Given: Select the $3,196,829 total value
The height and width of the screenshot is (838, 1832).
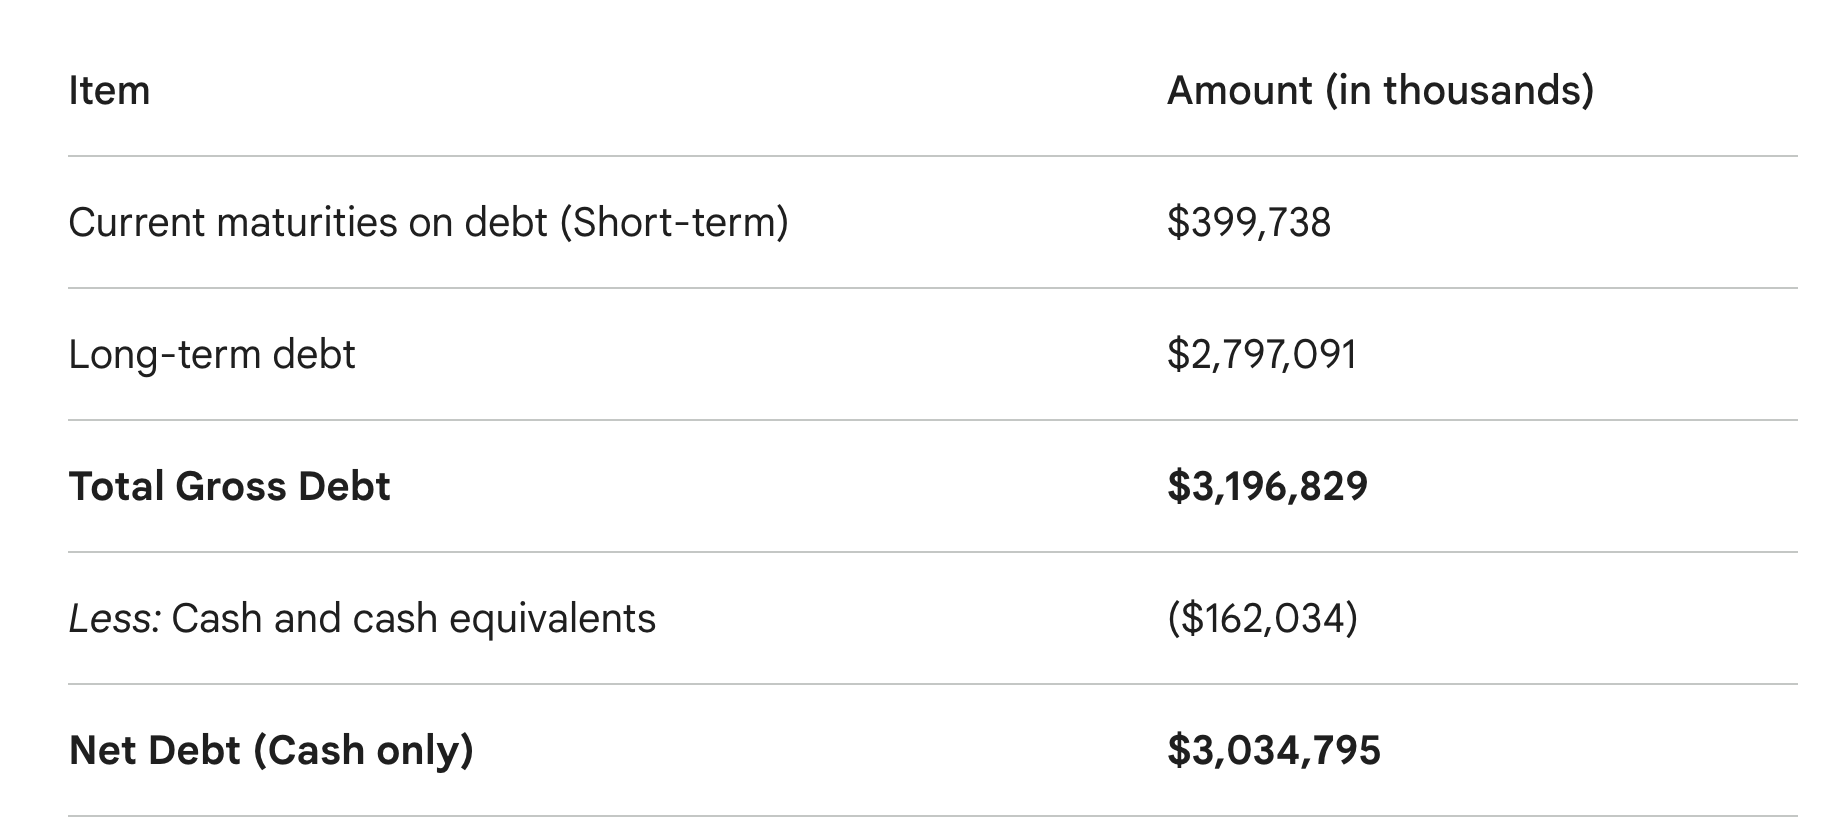Looking at the screenshot, I should click(x=1267, y=486).
